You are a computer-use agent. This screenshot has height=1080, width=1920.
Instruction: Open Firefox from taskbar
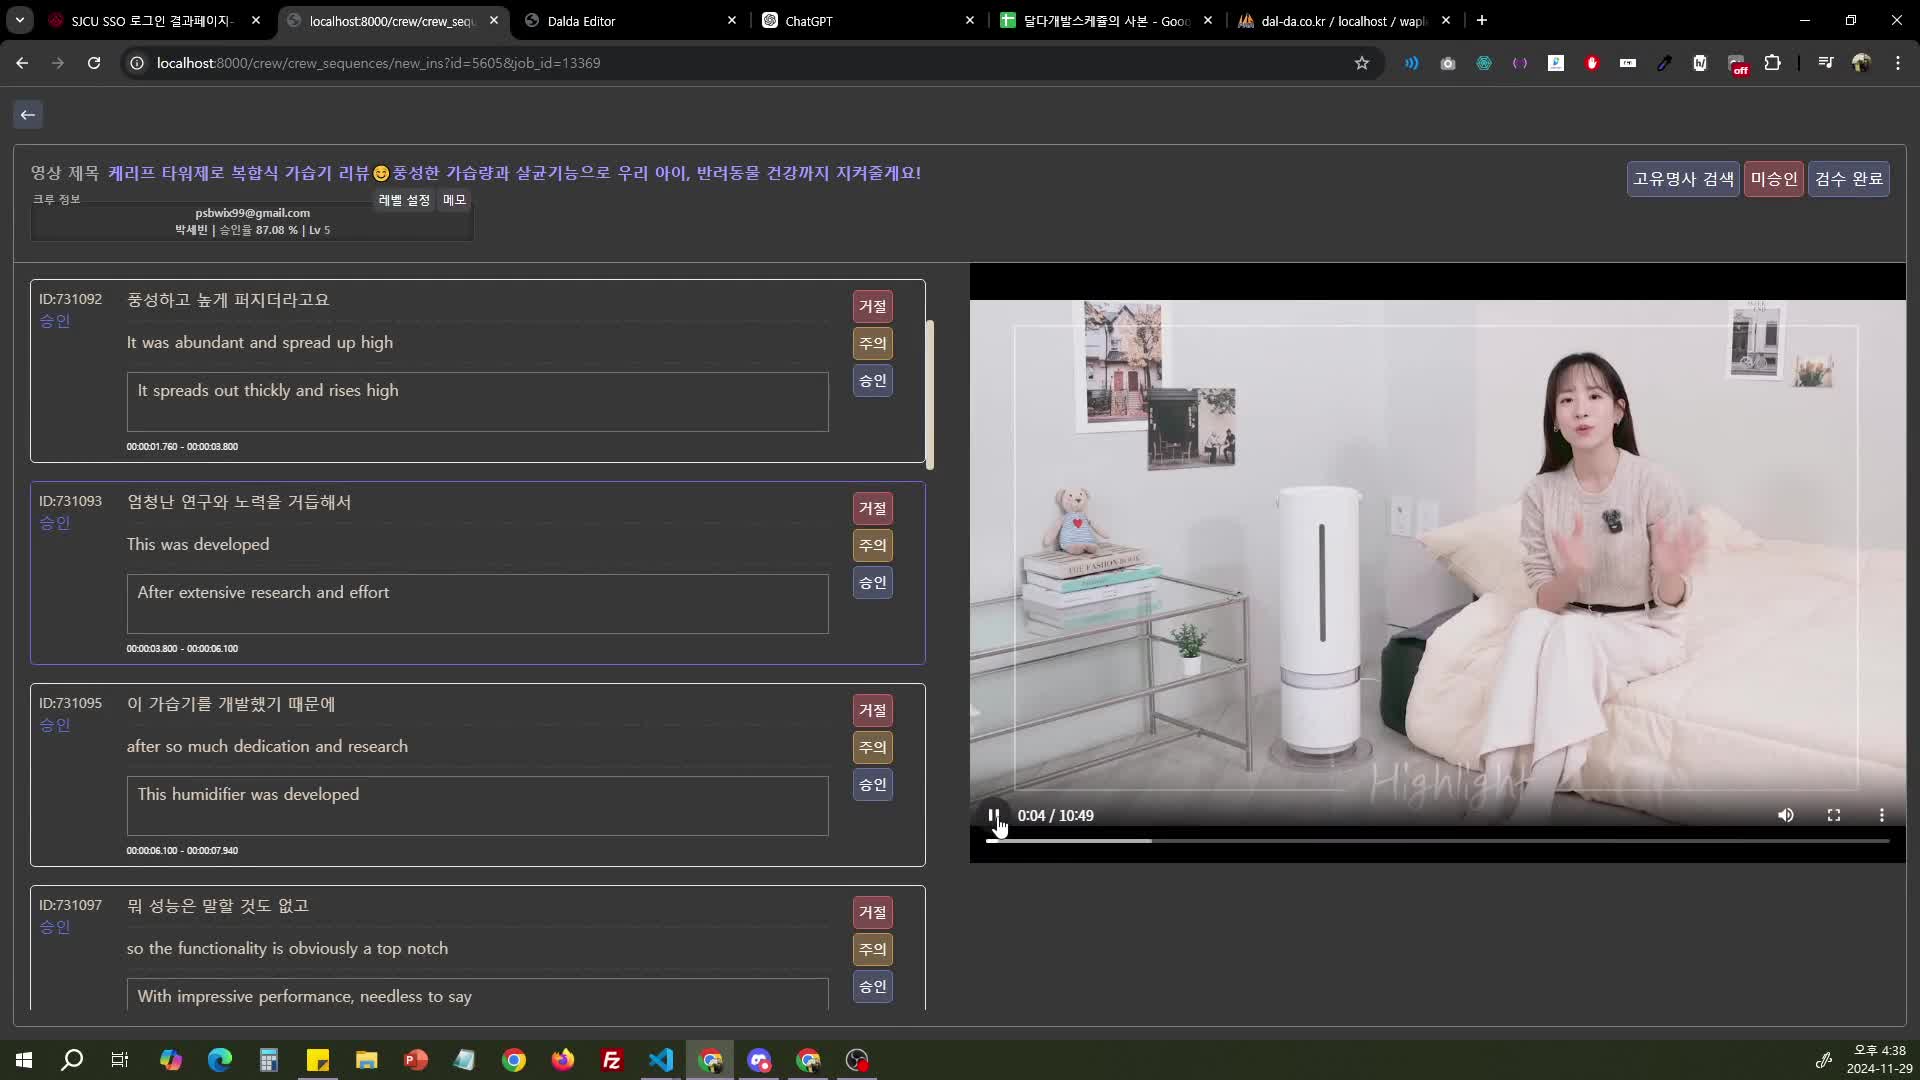click(x=563, y=1060)
